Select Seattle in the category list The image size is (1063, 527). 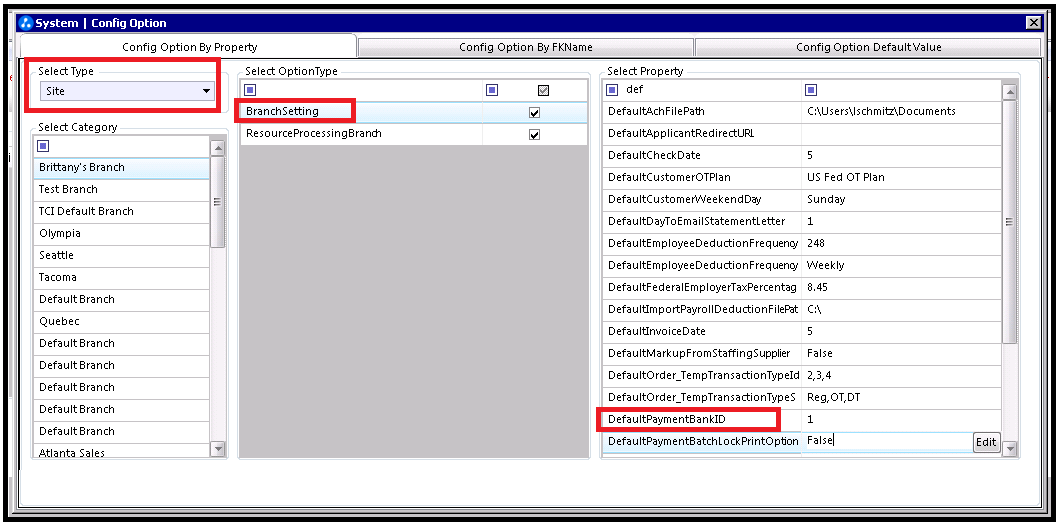click(x=121, y=256)
